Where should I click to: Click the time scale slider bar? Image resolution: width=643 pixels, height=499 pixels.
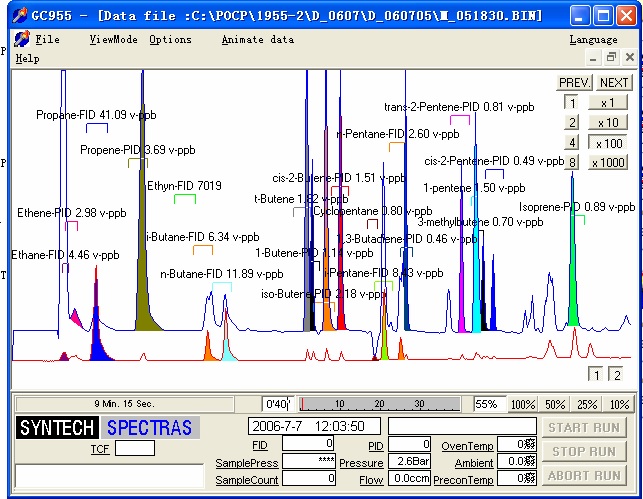pyautogui.click(x=379, y=404)
